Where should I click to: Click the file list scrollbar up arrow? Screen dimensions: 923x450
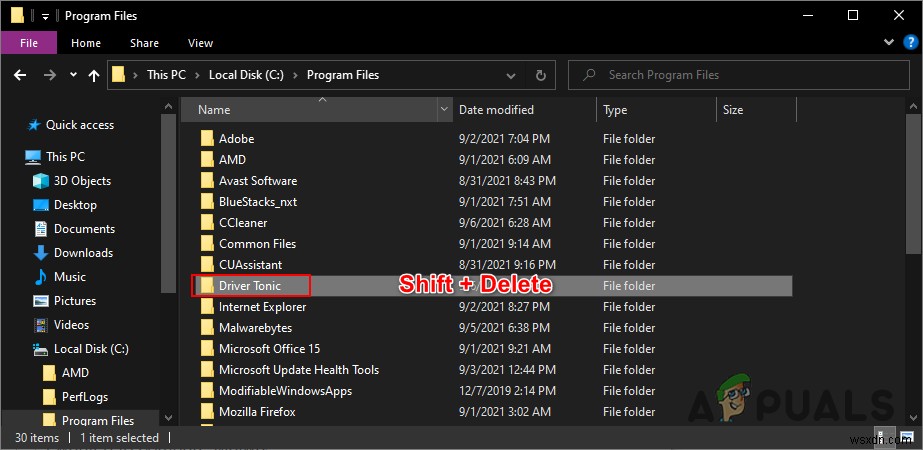[913, 106]
